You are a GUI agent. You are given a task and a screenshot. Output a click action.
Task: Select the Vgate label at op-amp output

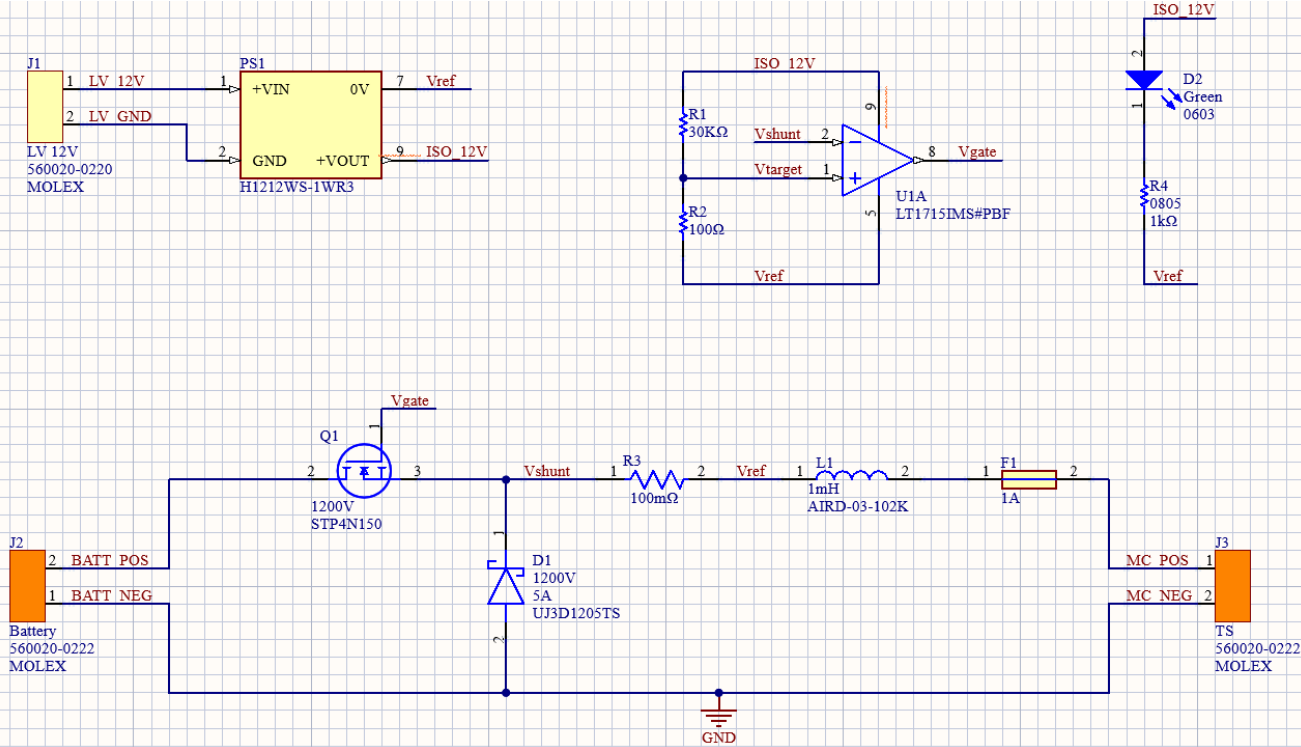[977, 152]
